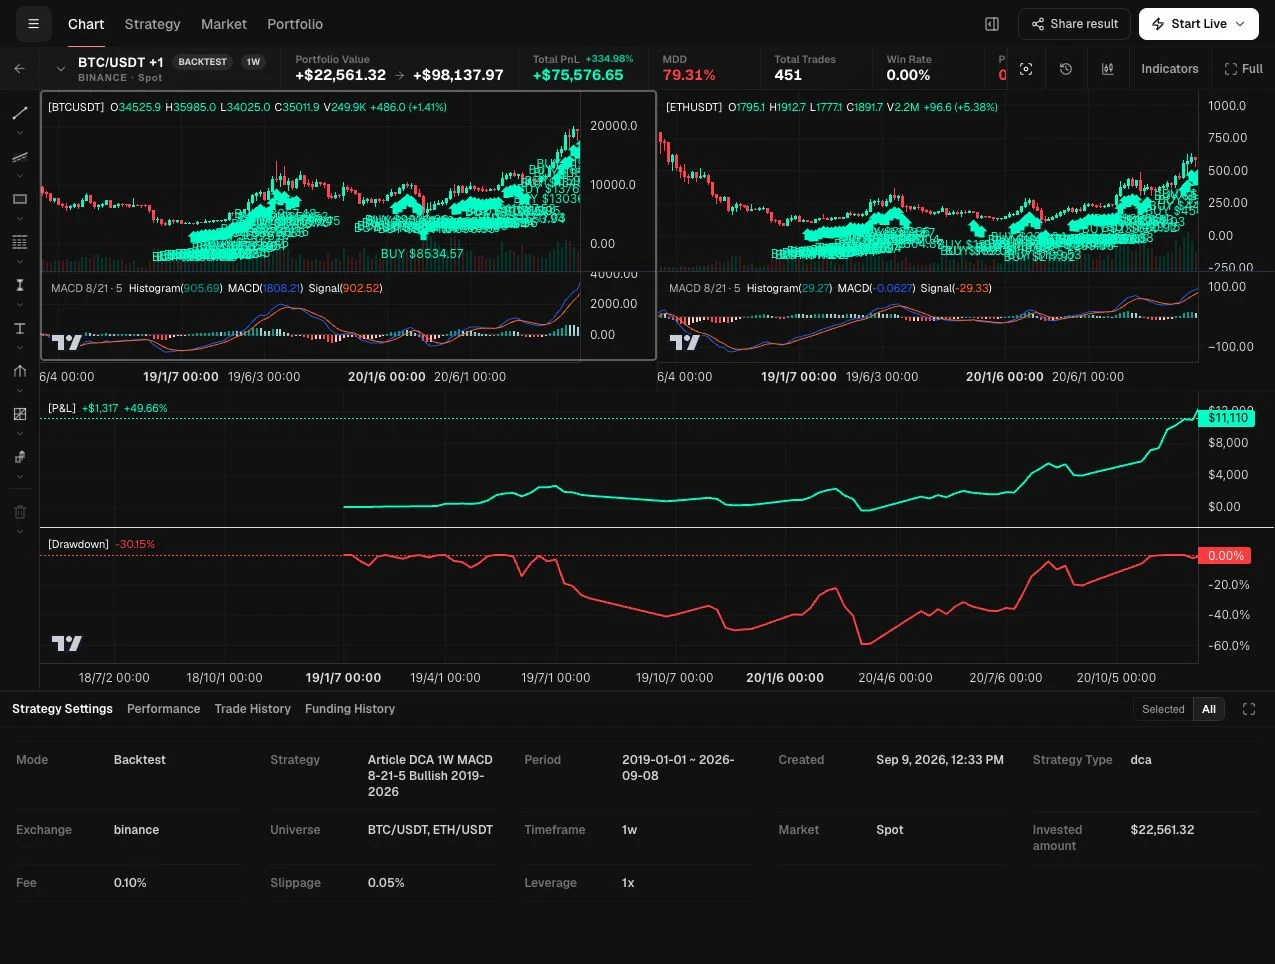Expand position tool options chevron
Screen dimensions: 1275x964
(19, 477)
